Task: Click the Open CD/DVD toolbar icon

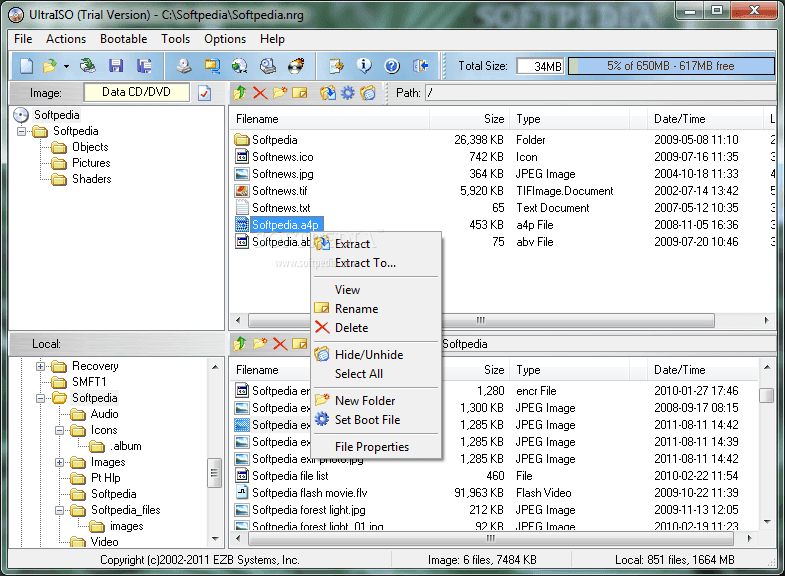Action: tap(88, 66)
